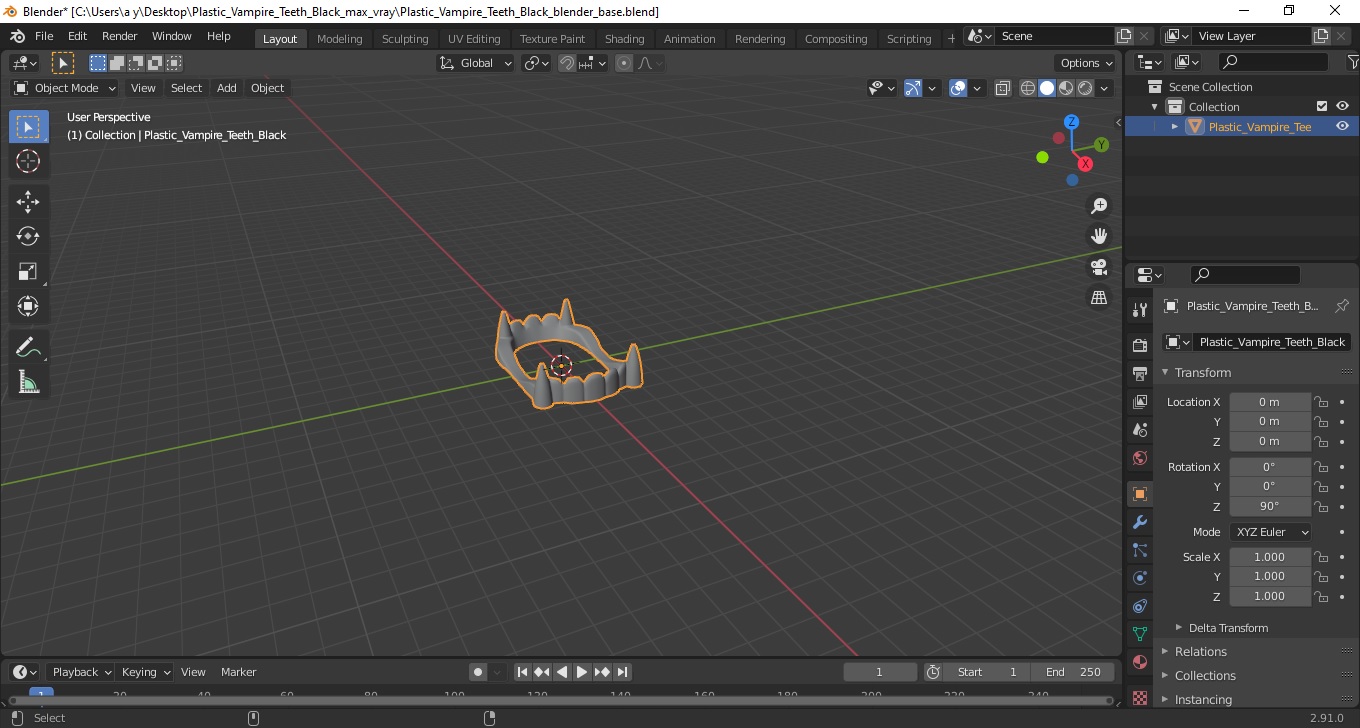Screen dimensions: 1360x728
Task: Open Scene properties tab
Action: pyautogui.click(x=1140, y=429)
